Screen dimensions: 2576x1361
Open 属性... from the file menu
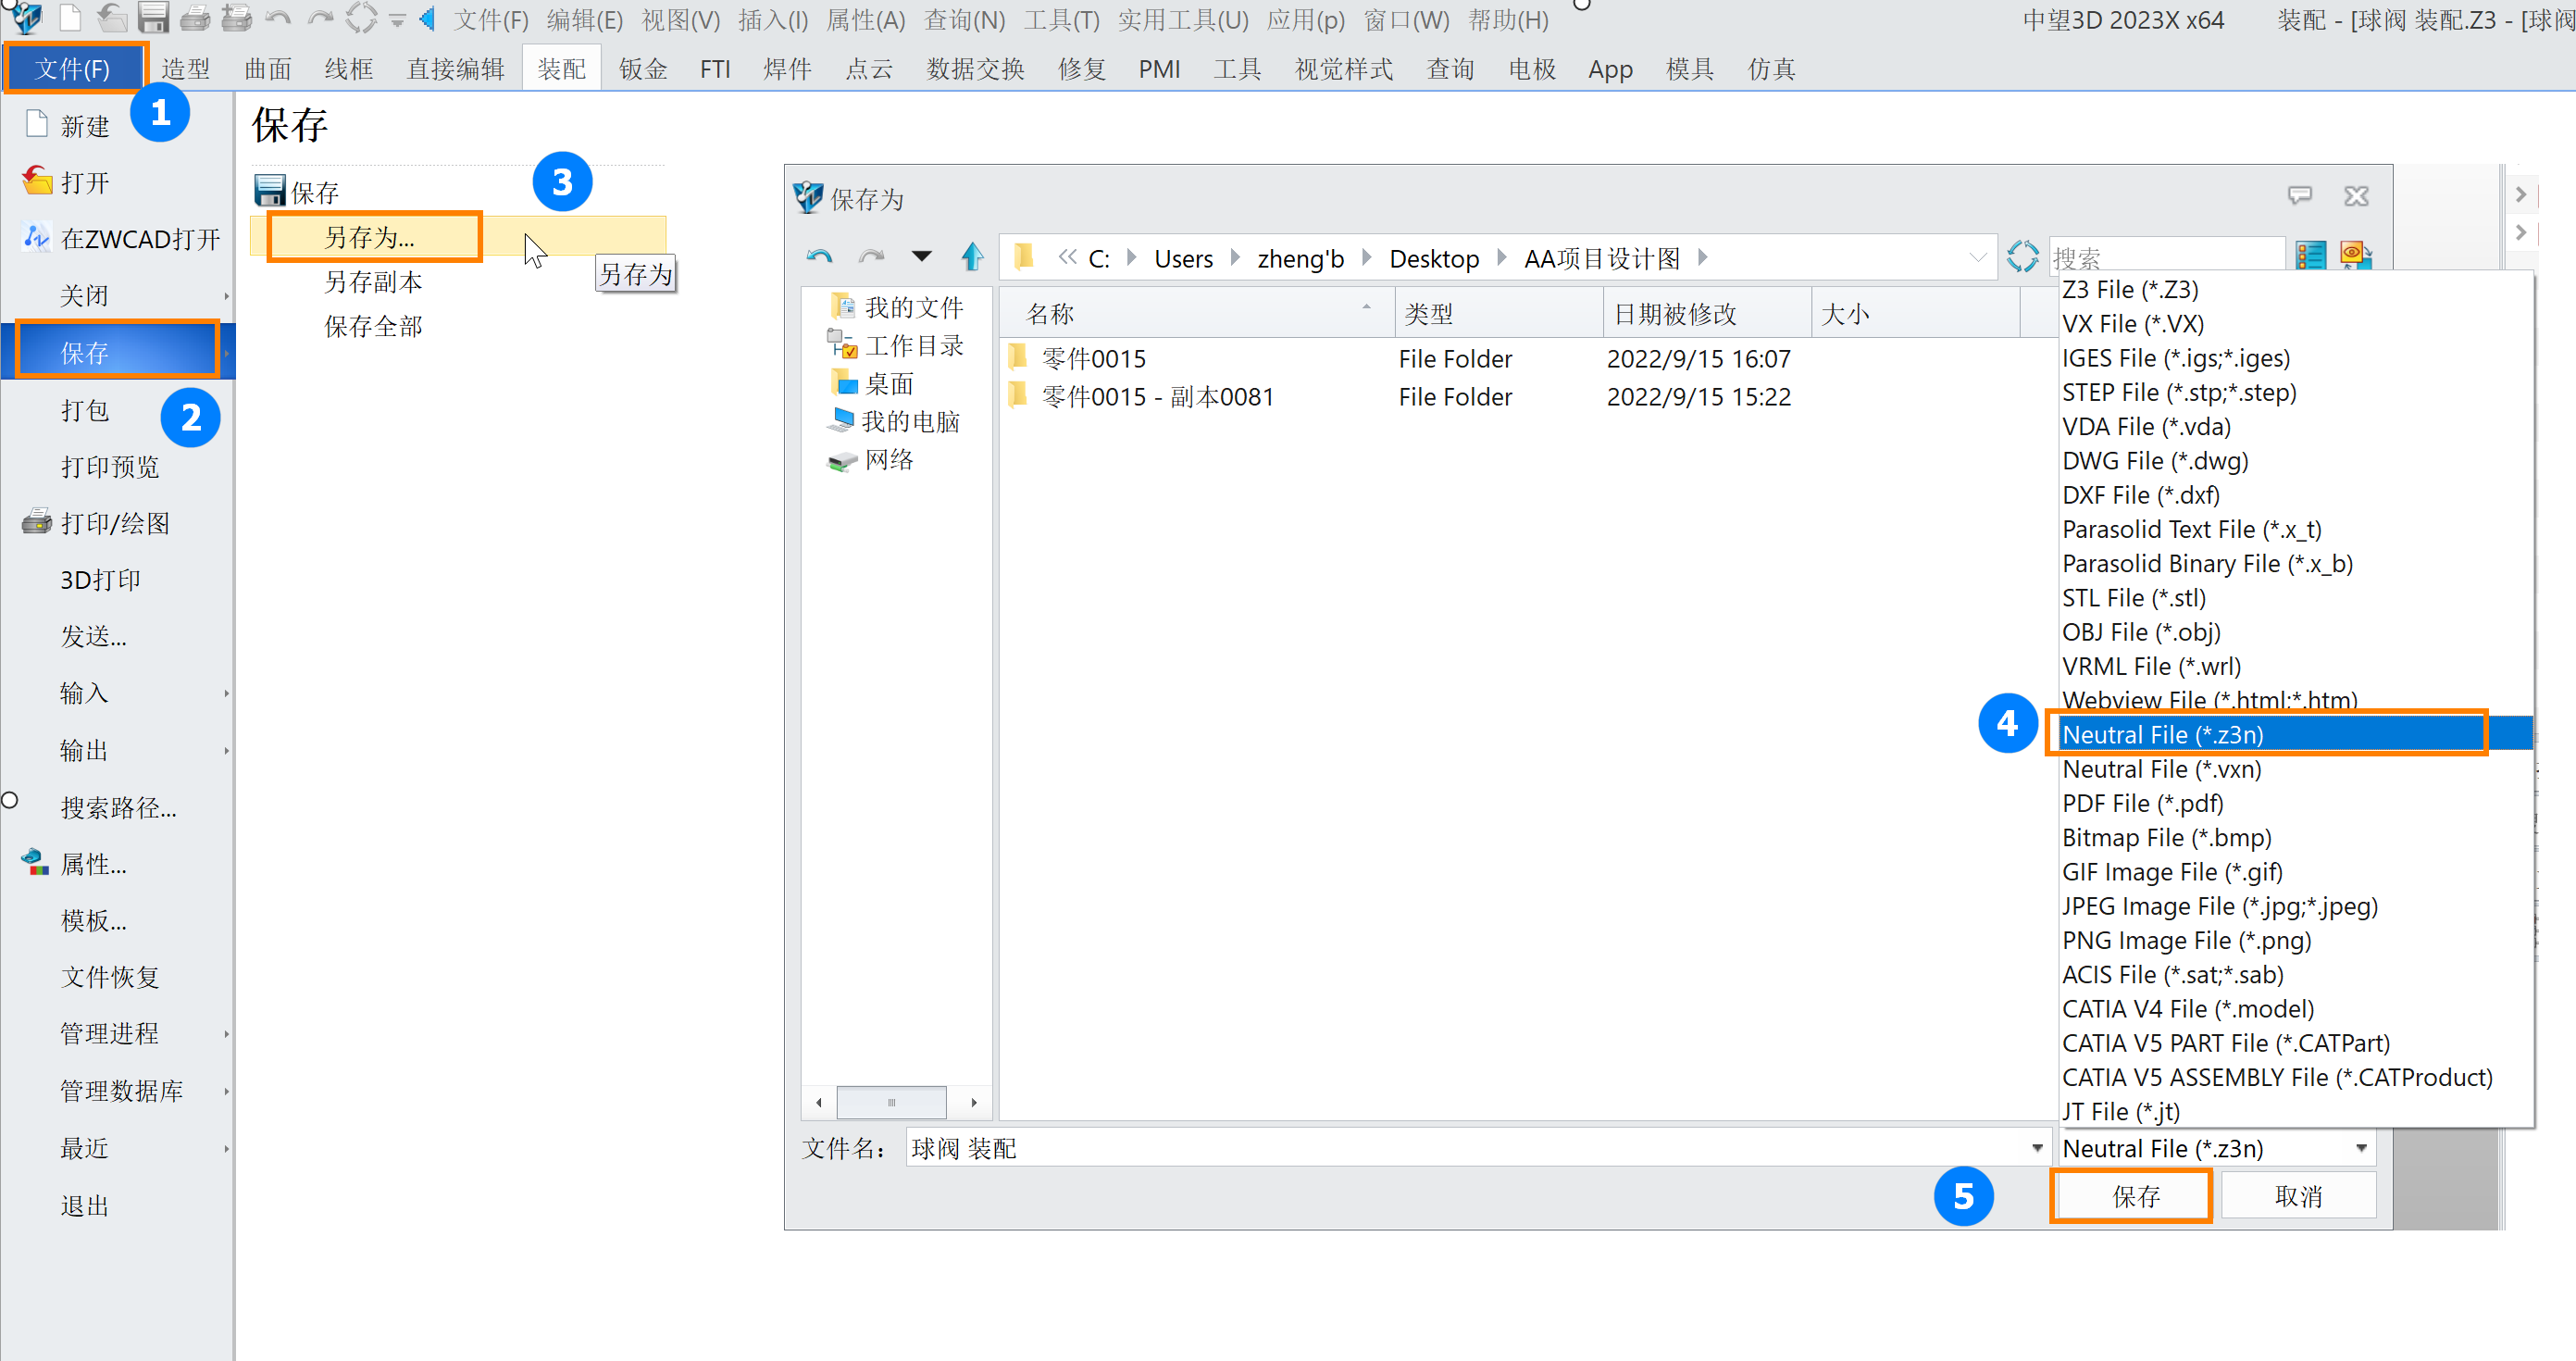(93, 864)
